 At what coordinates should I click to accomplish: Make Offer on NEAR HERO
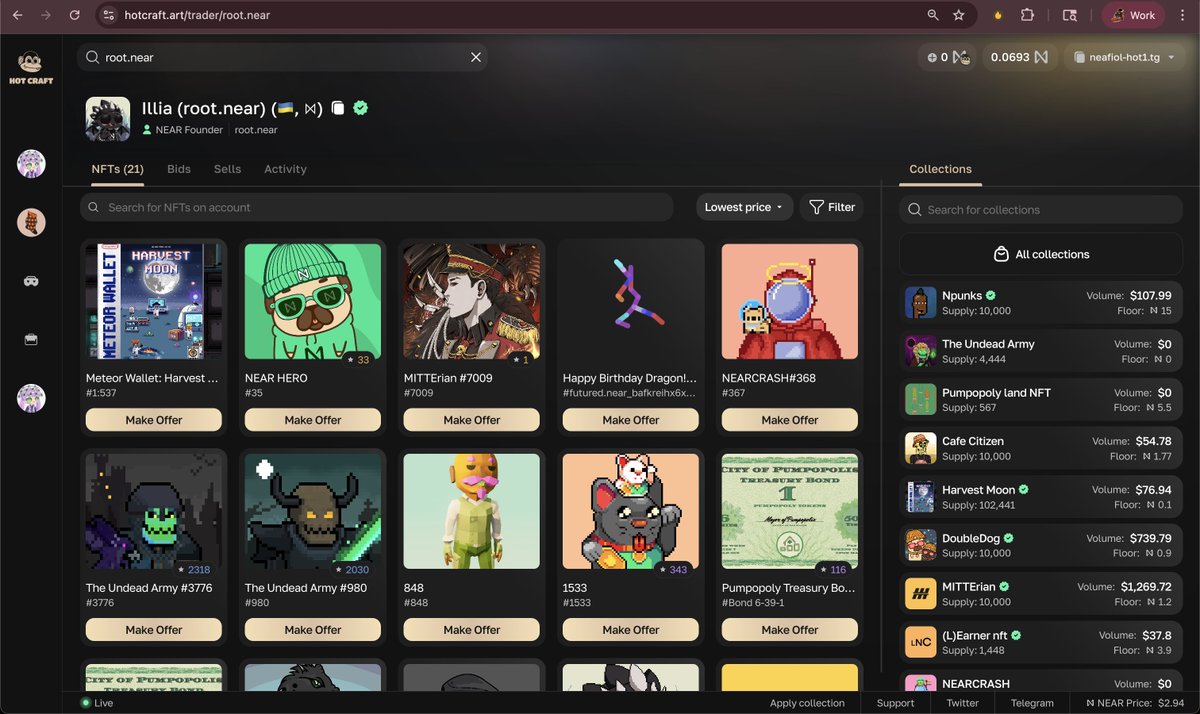313,420
